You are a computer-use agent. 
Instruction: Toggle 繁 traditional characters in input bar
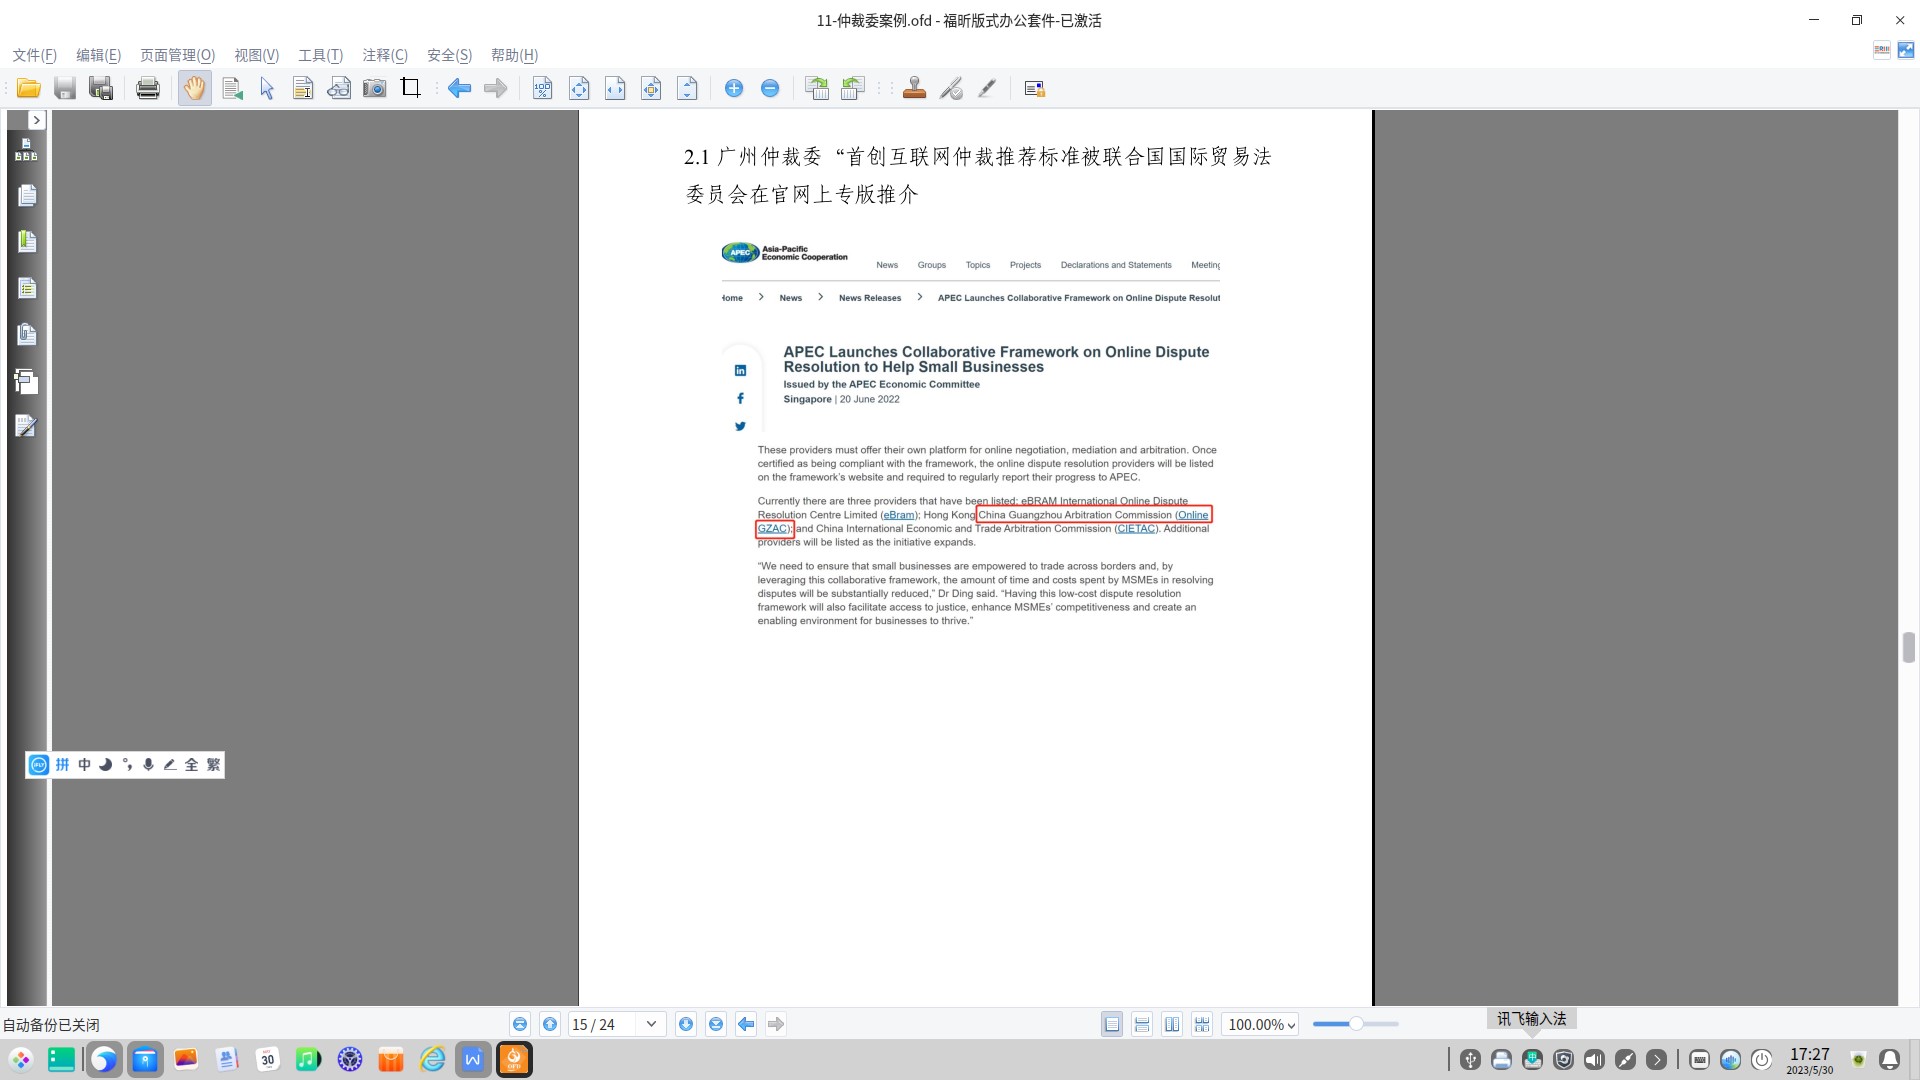pos(213,765)
